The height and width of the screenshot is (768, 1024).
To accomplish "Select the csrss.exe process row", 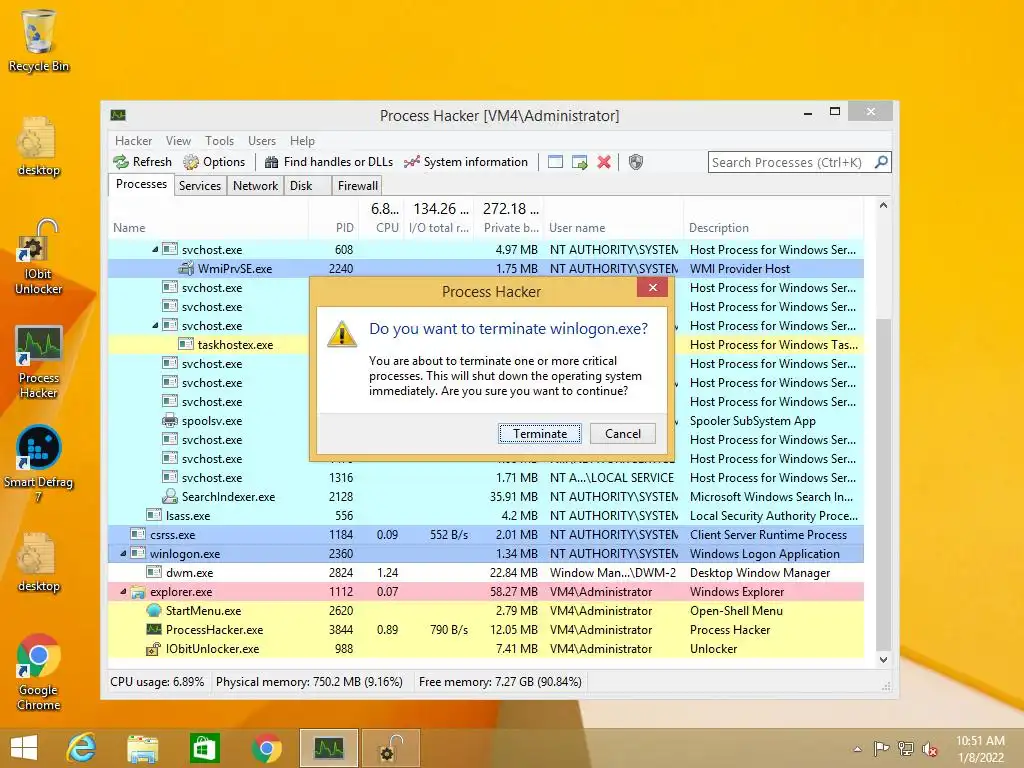I will pos(486,534).
